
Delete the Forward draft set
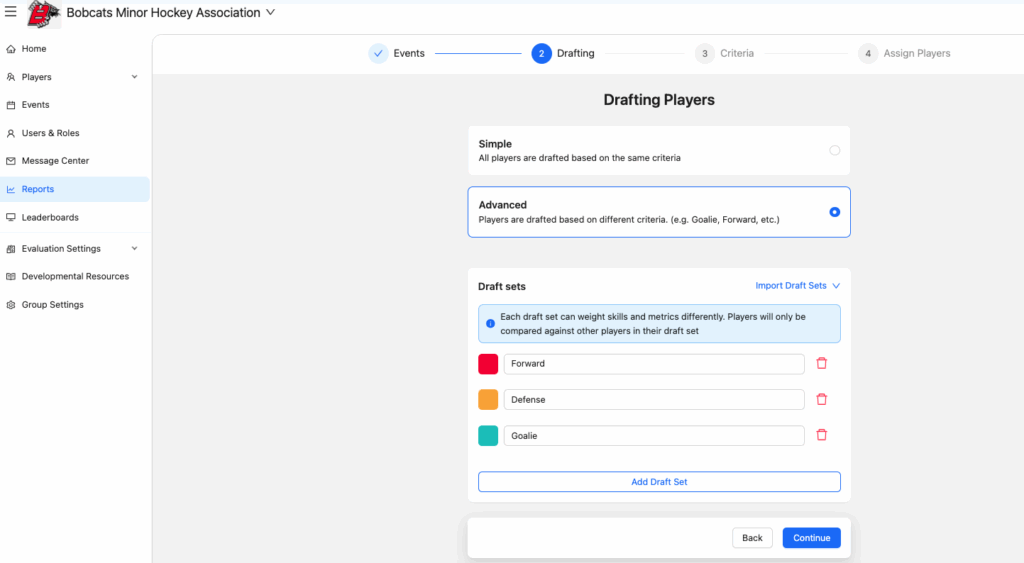tap(822, 364)
